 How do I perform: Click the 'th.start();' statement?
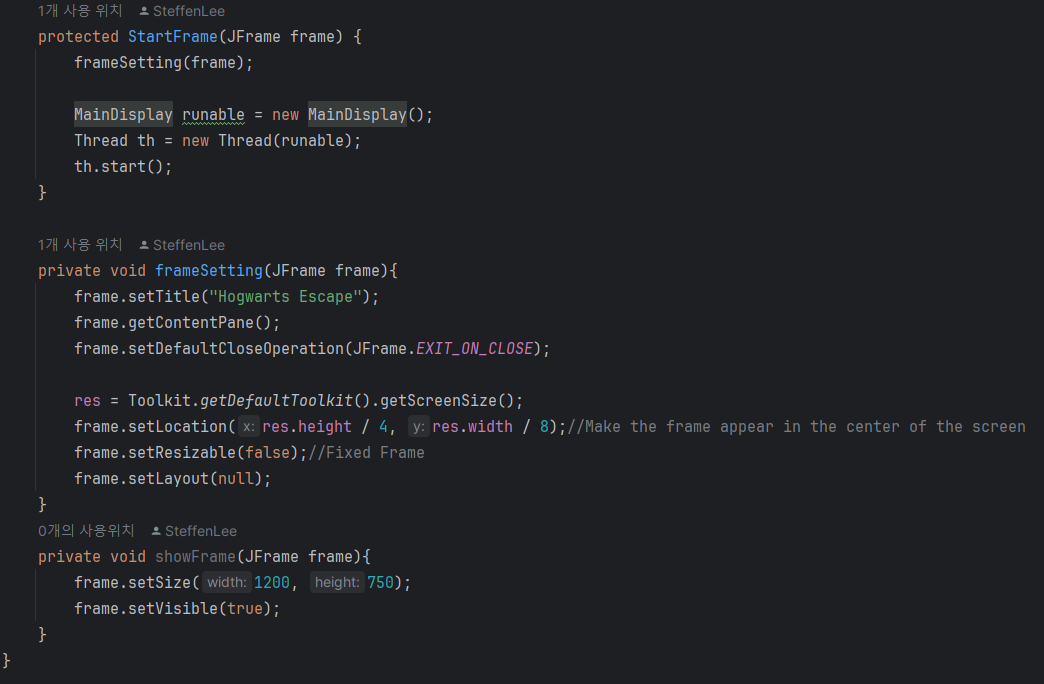[x=123, y=167]
